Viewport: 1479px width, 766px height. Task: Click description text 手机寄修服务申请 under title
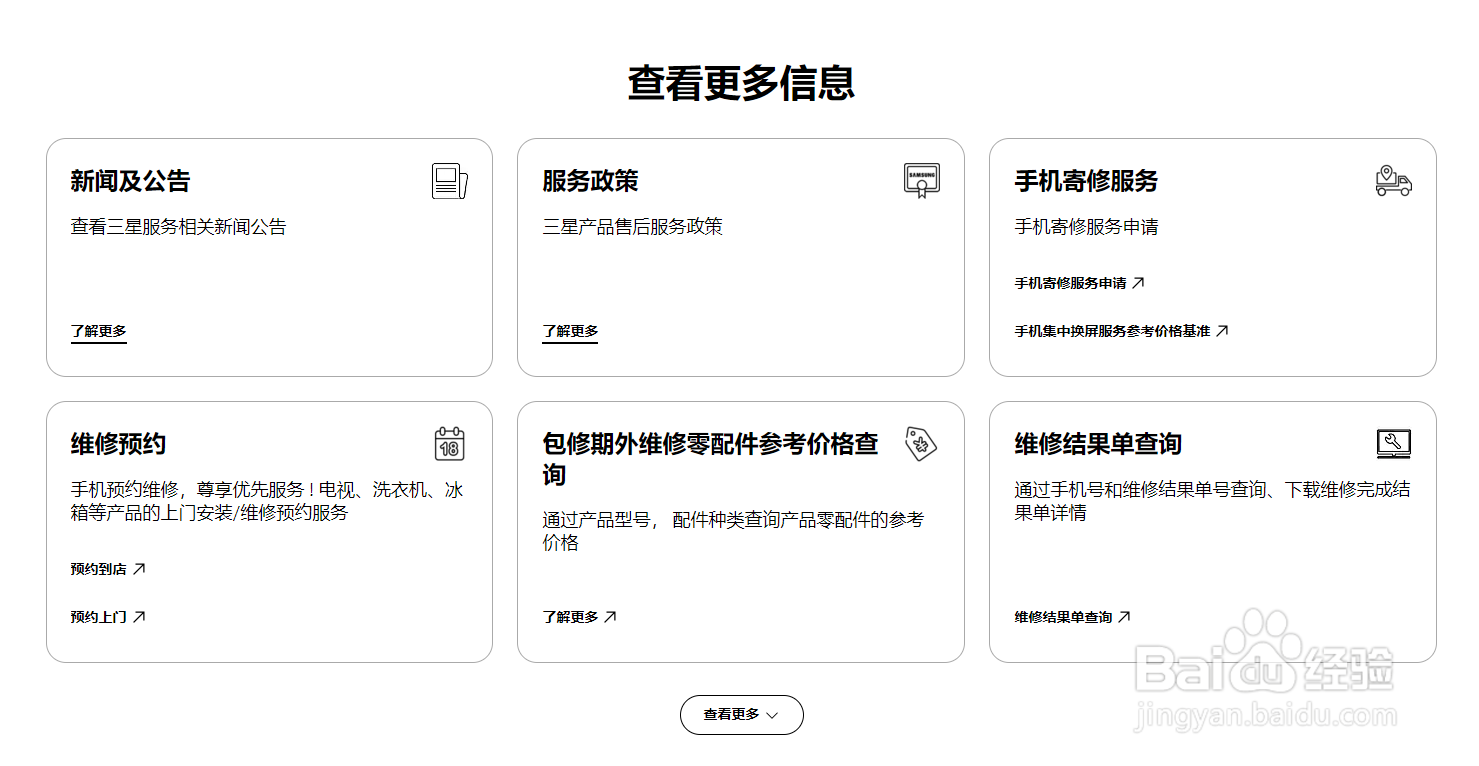1086,227
